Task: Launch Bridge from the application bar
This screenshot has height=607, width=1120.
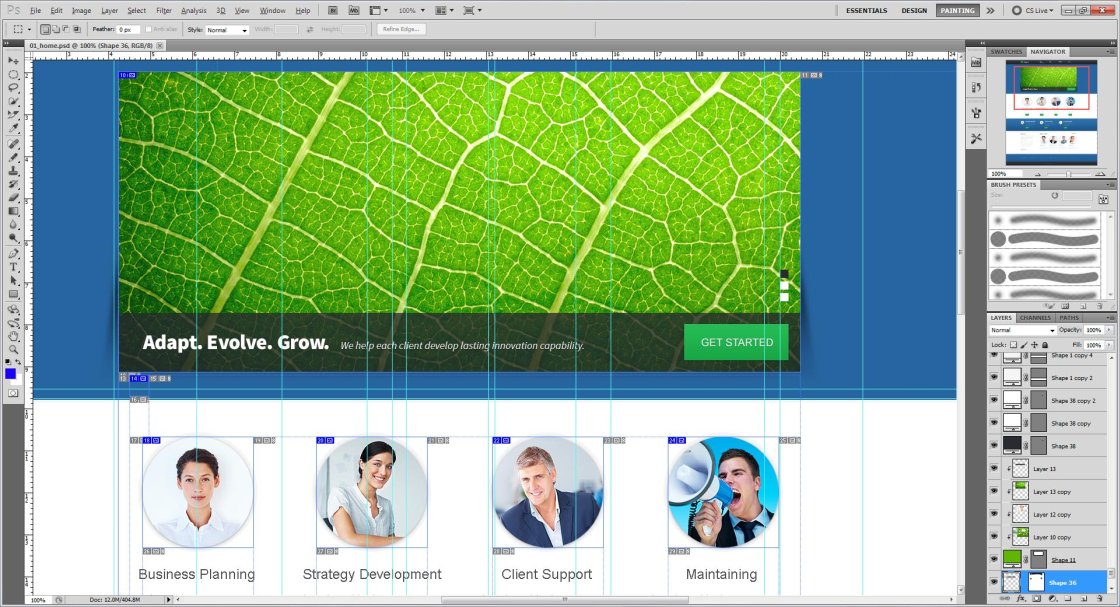Action: pos(331,10)
